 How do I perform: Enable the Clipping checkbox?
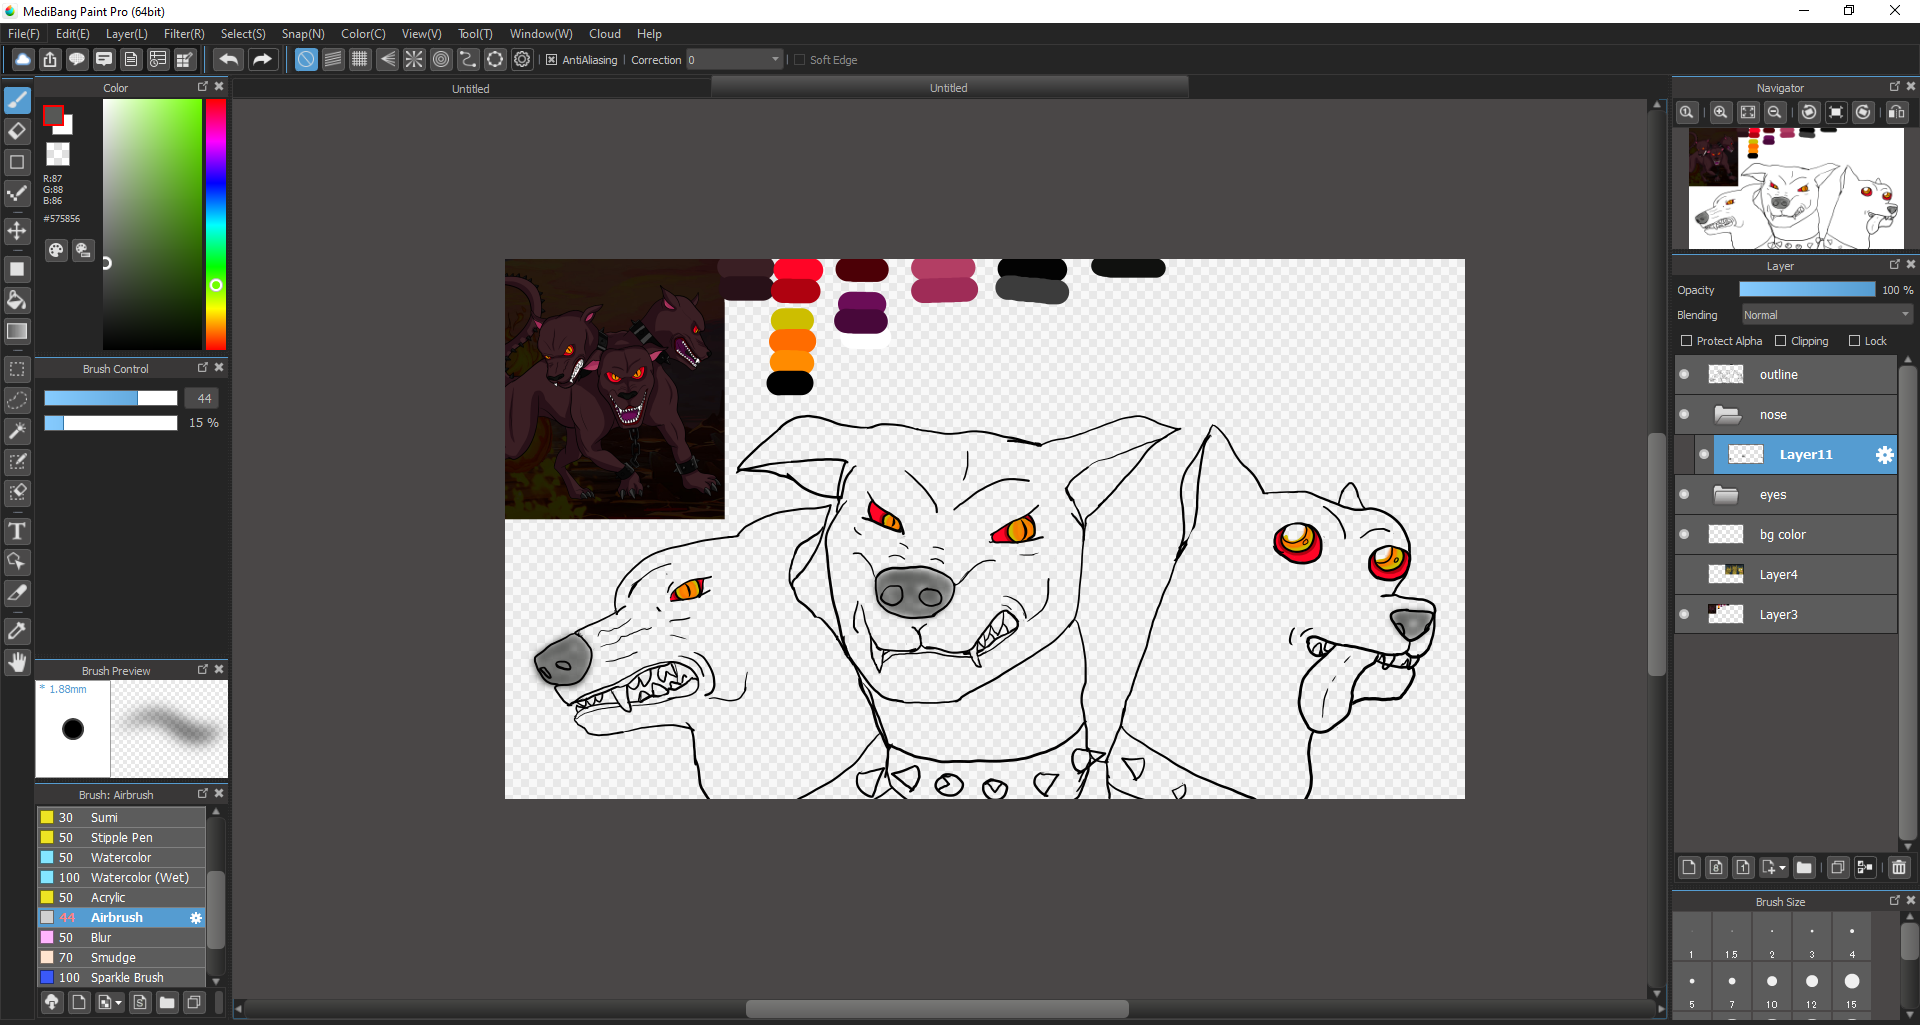click(x=1780, y=341)
